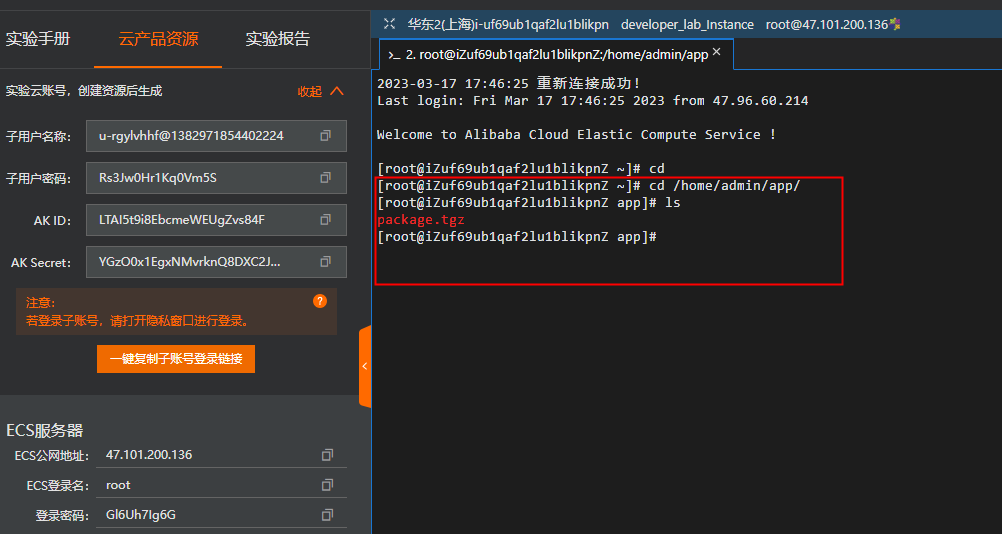Click the Last login line in terminal

592,101
